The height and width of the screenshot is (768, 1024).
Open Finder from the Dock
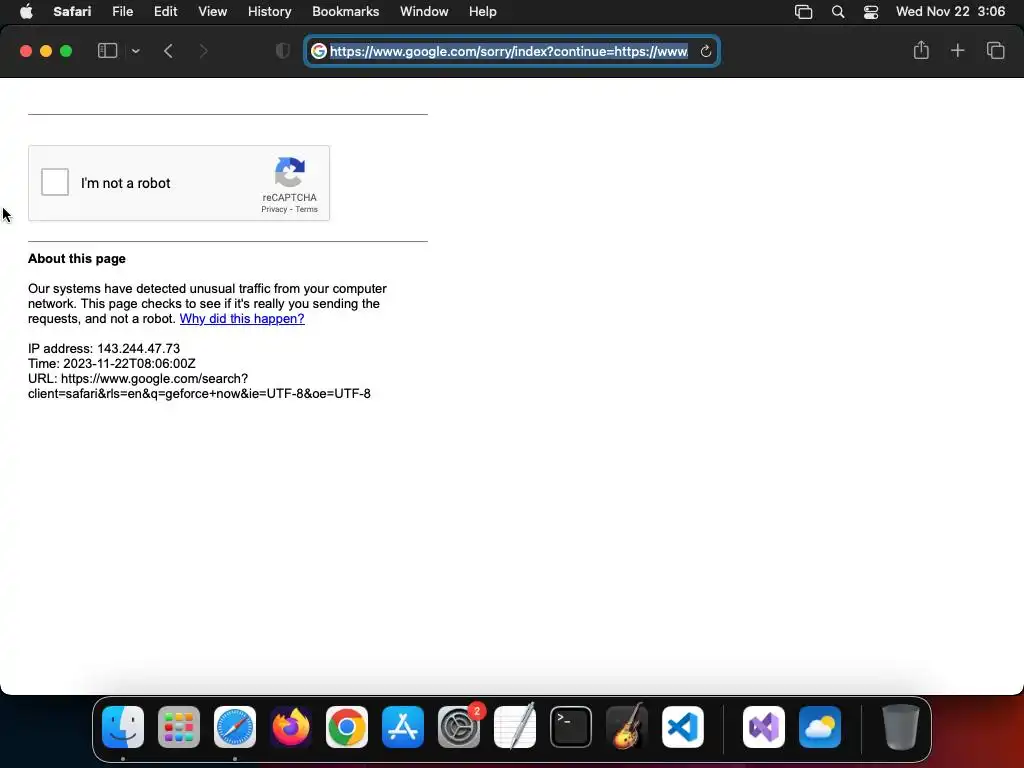click(x=123, y=727)
